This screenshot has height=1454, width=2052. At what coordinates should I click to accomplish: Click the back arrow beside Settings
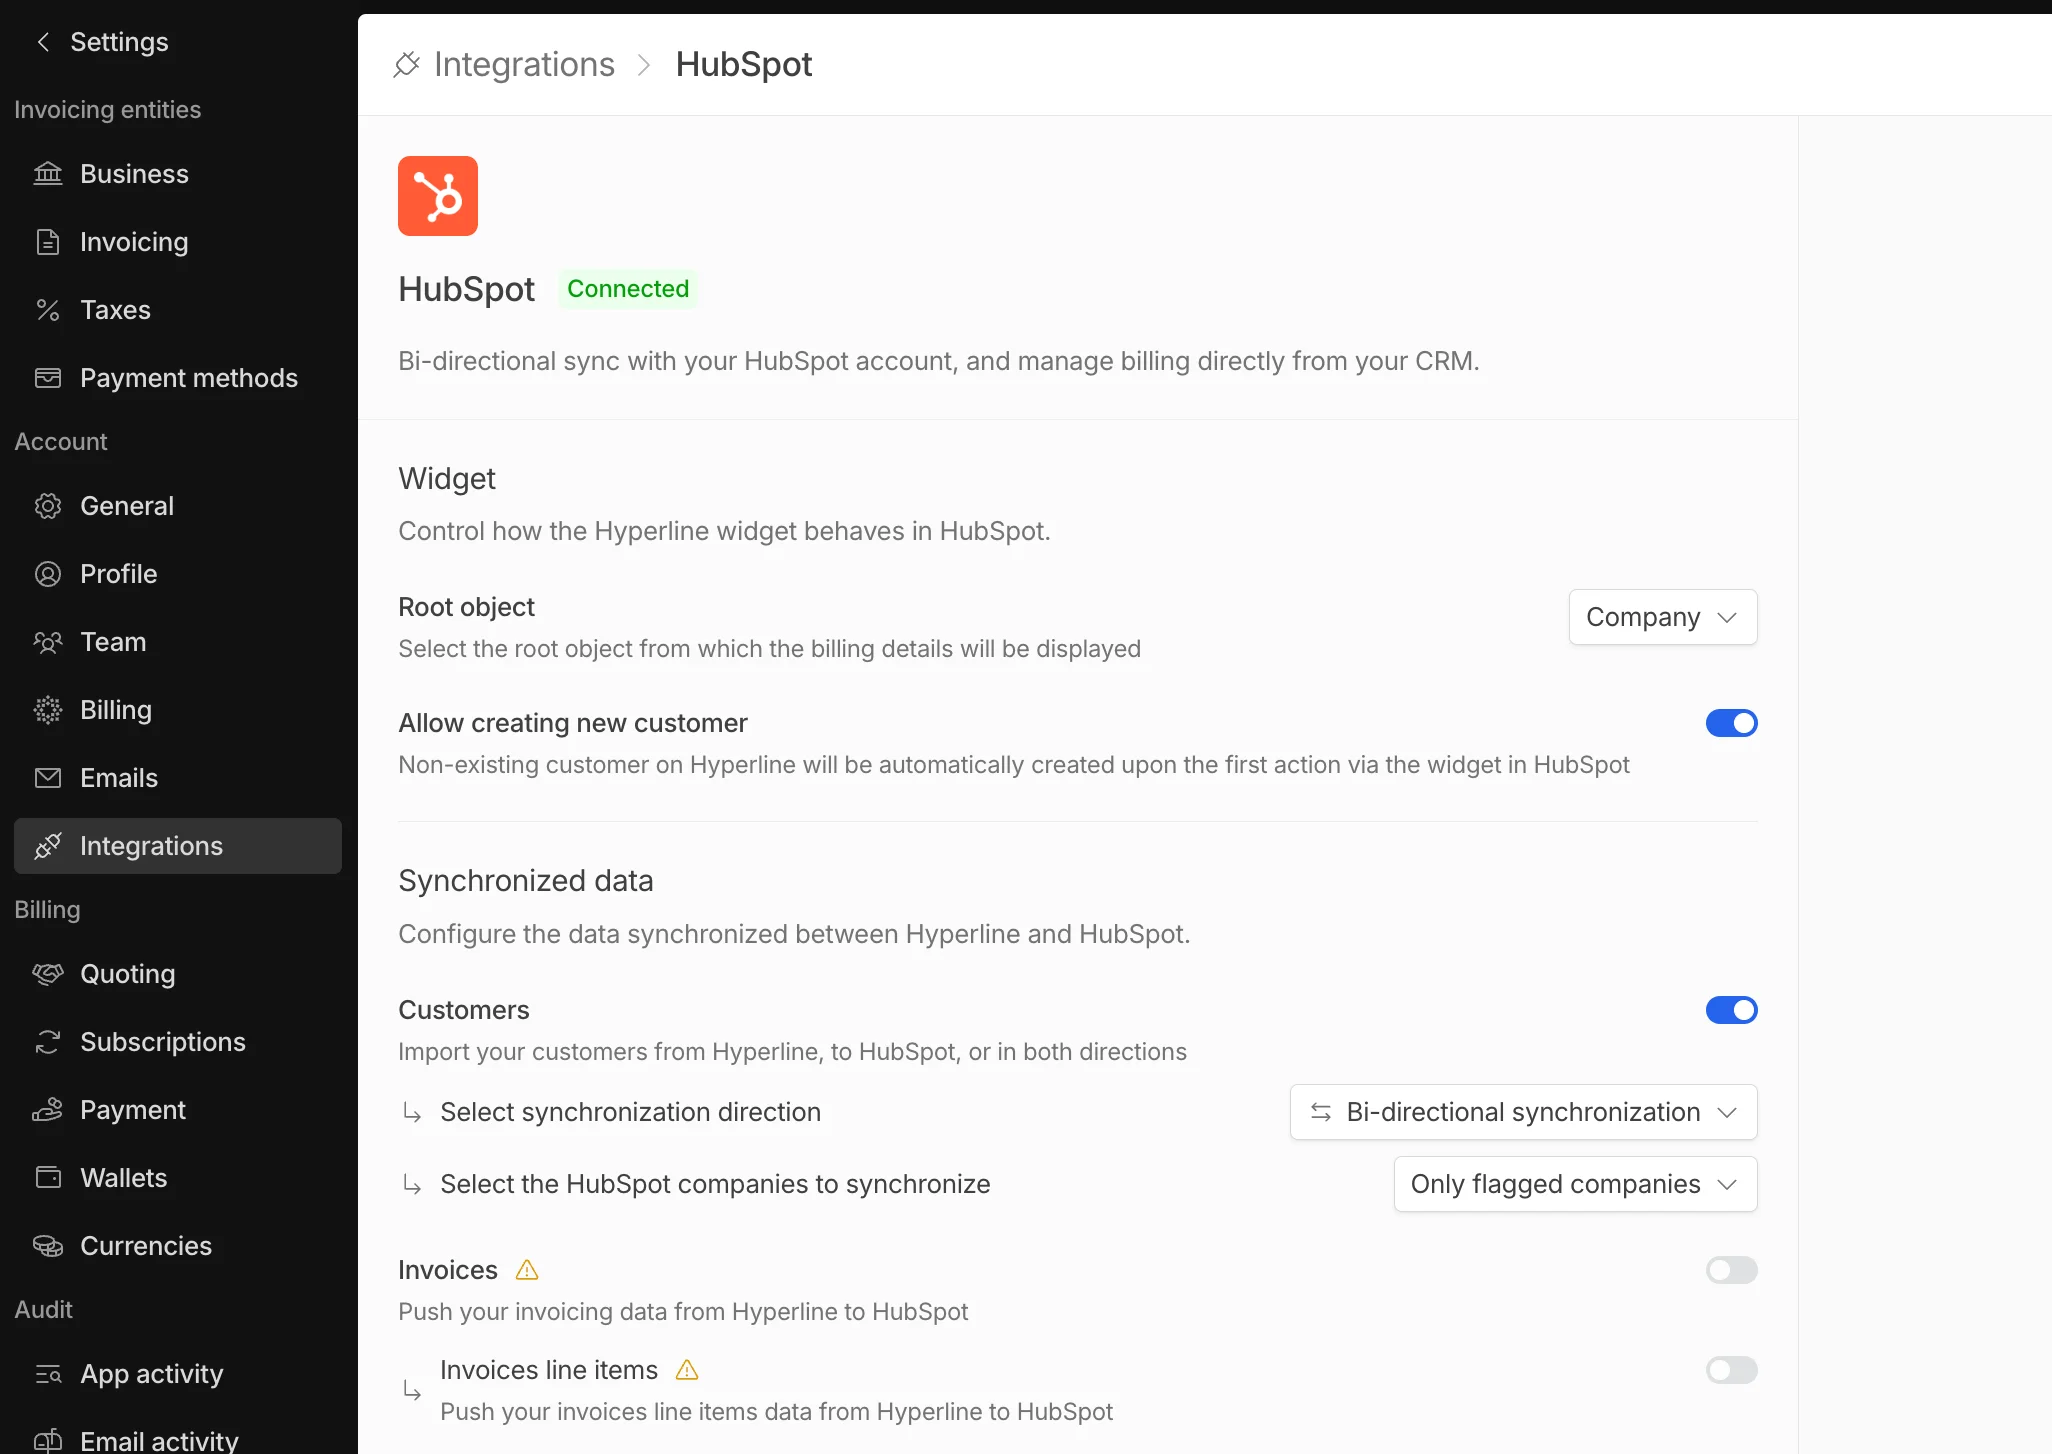click(x=43, y=42)
